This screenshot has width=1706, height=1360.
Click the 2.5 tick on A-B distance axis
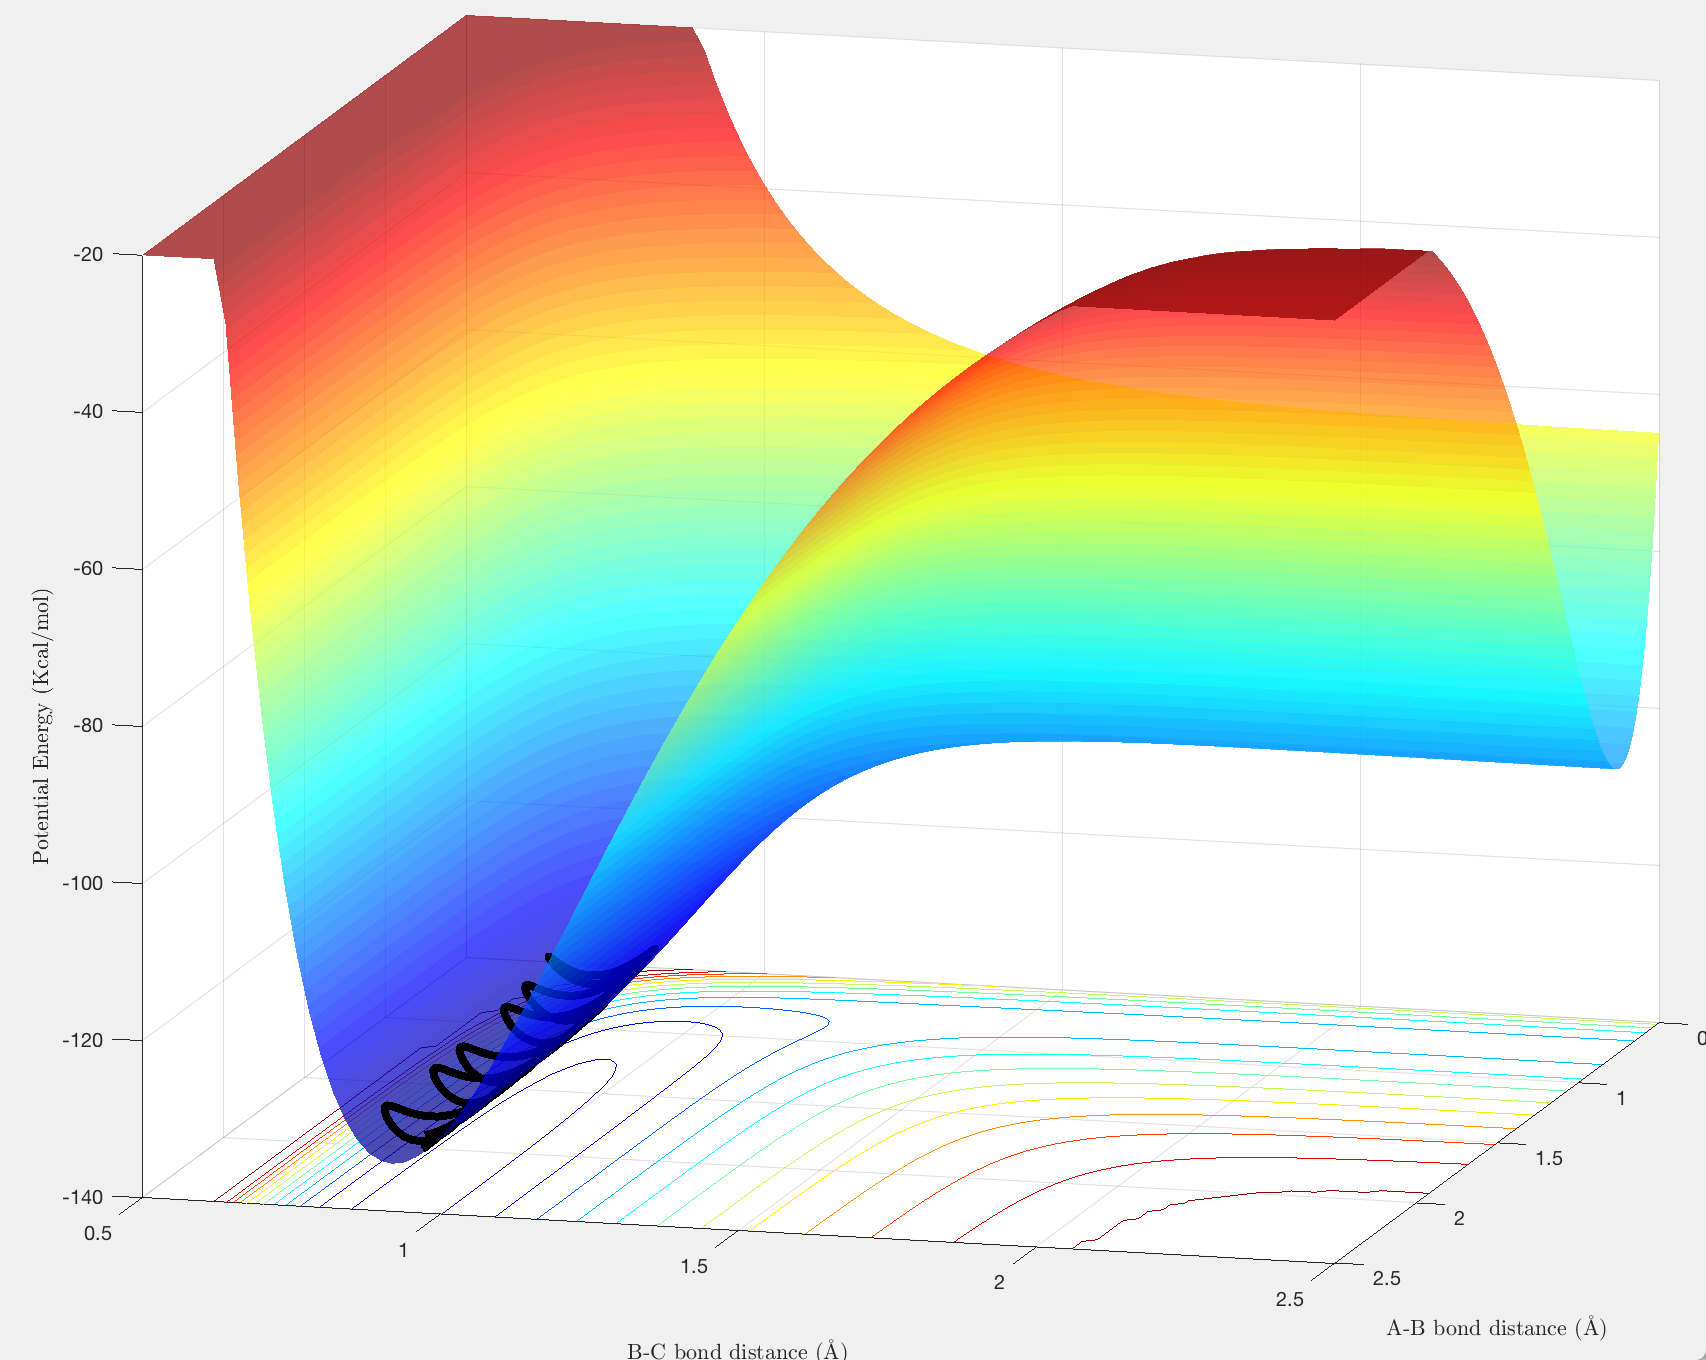1386,1278
